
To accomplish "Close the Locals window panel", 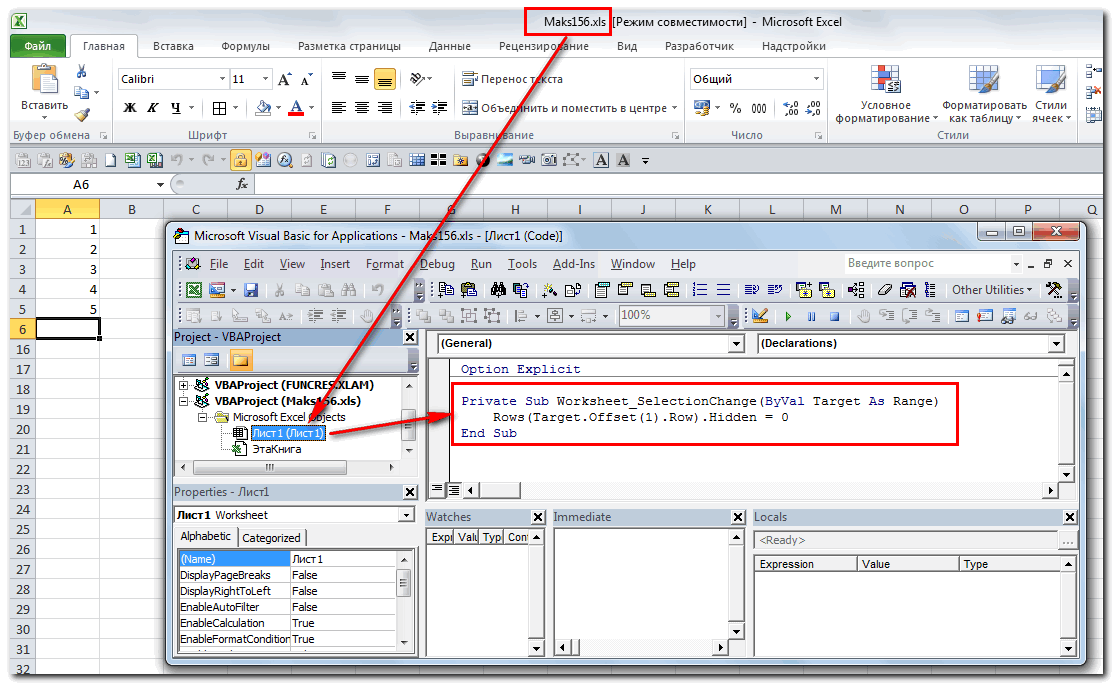I will 1069,517.
